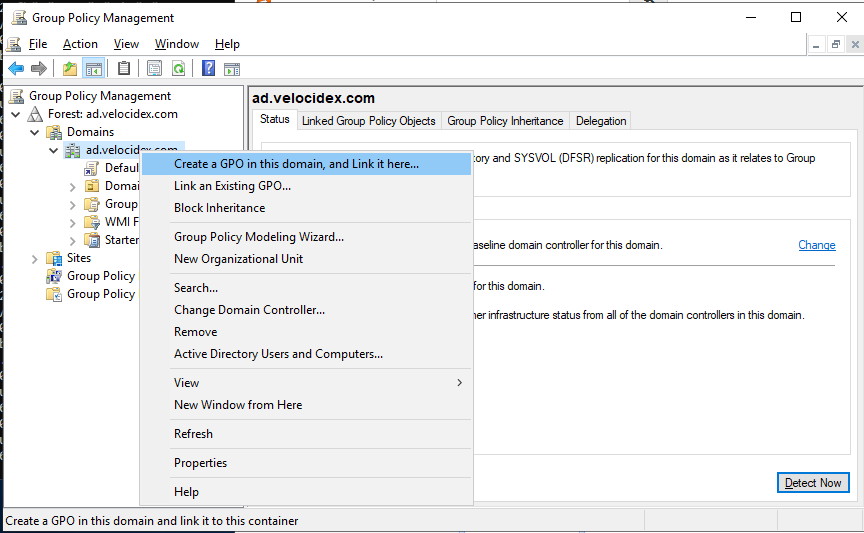
Task: Select Create a GPO in this domain
Action: tap(296, 164)
